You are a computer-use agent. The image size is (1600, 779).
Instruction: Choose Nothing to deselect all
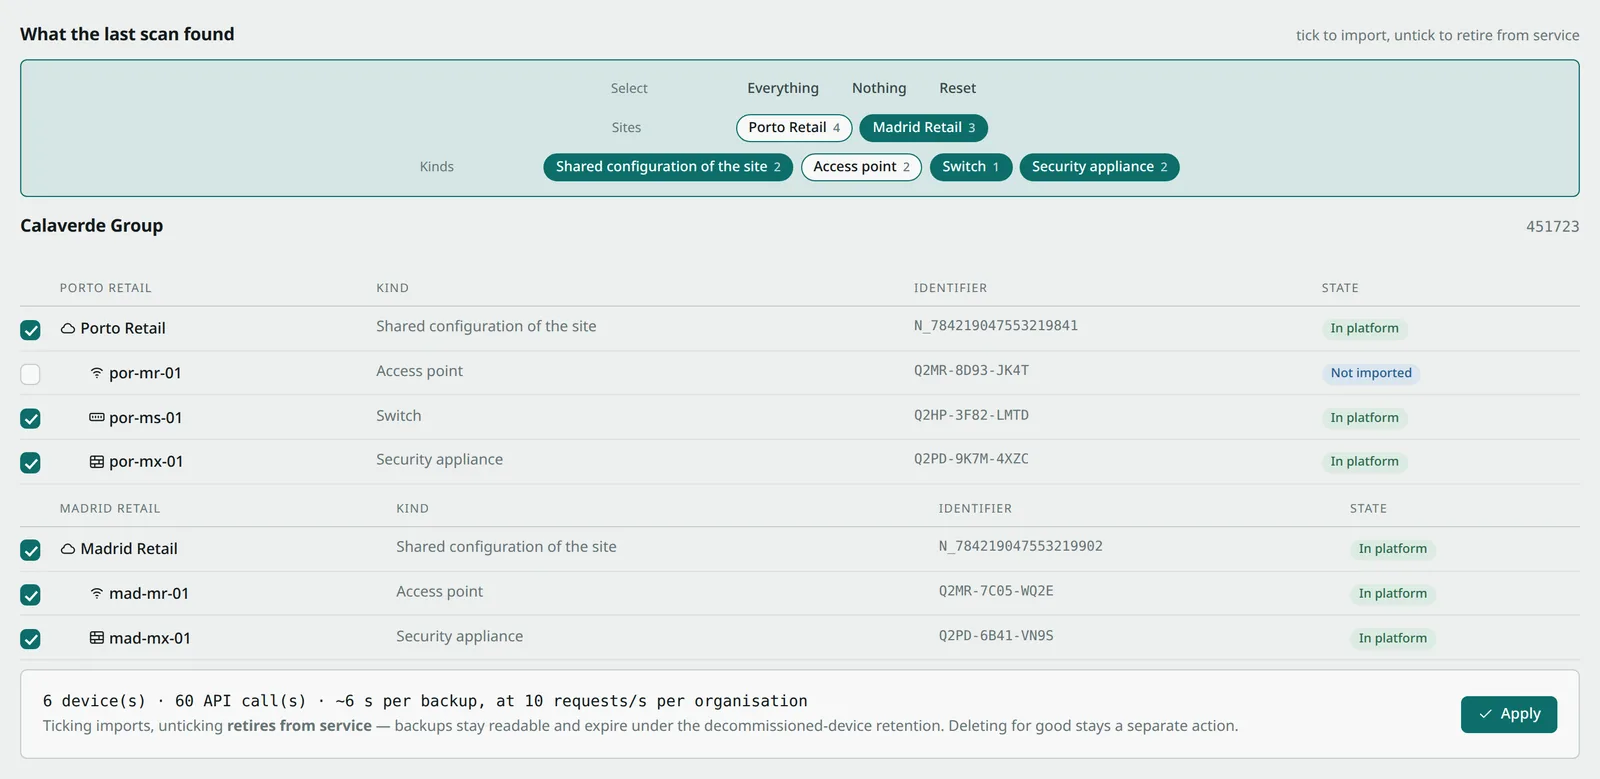click(879, 88)
